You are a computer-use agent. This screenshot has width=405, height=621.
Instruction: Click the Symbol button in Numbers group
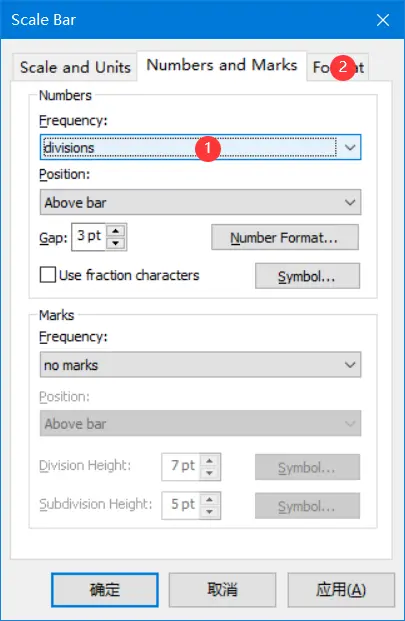pyautogui.click(x=307, y=276)
